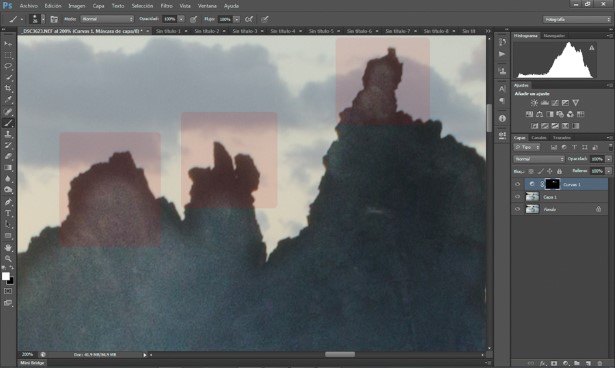Toggle Quick Mask mode
Image resolution: width=615 pixels, height=368 pixels.
click(x=8, y=291)
